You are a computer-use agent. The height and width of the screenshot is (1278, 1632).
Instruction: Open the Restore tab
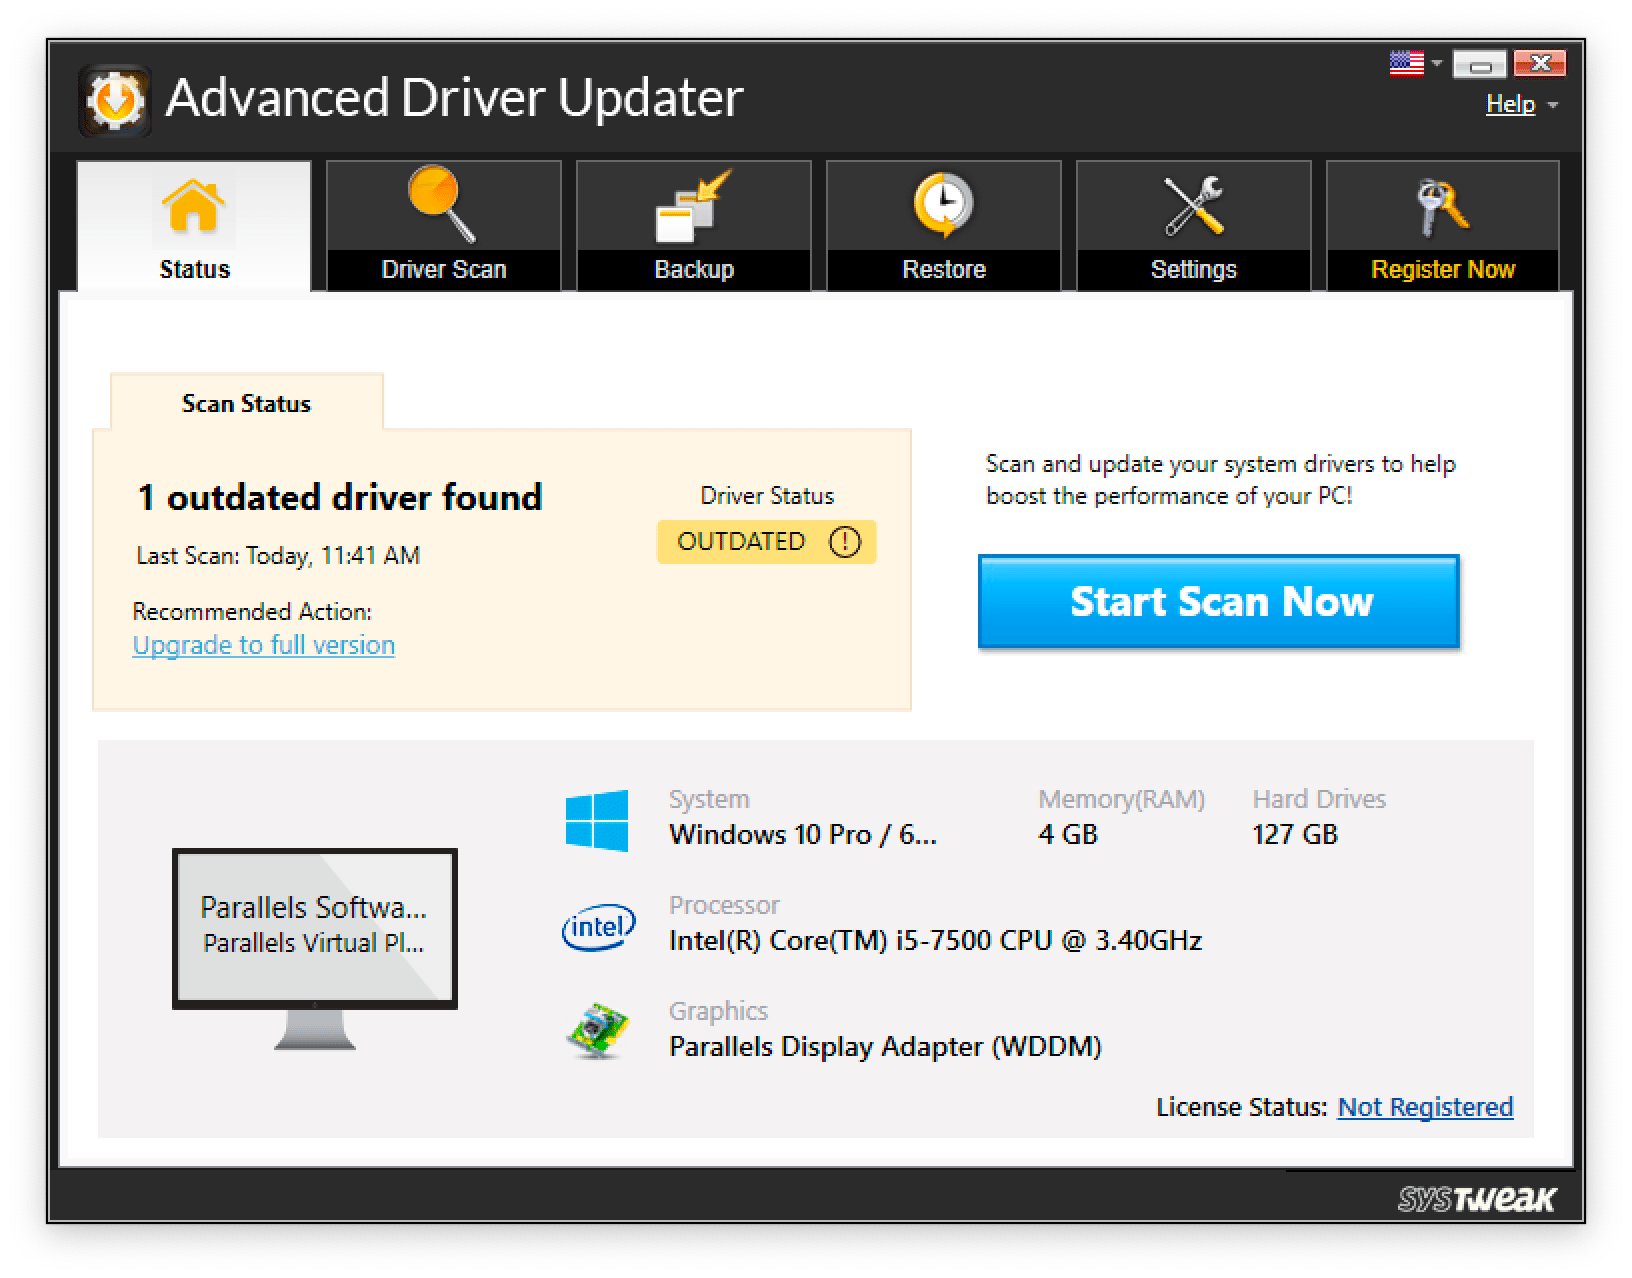944,226
